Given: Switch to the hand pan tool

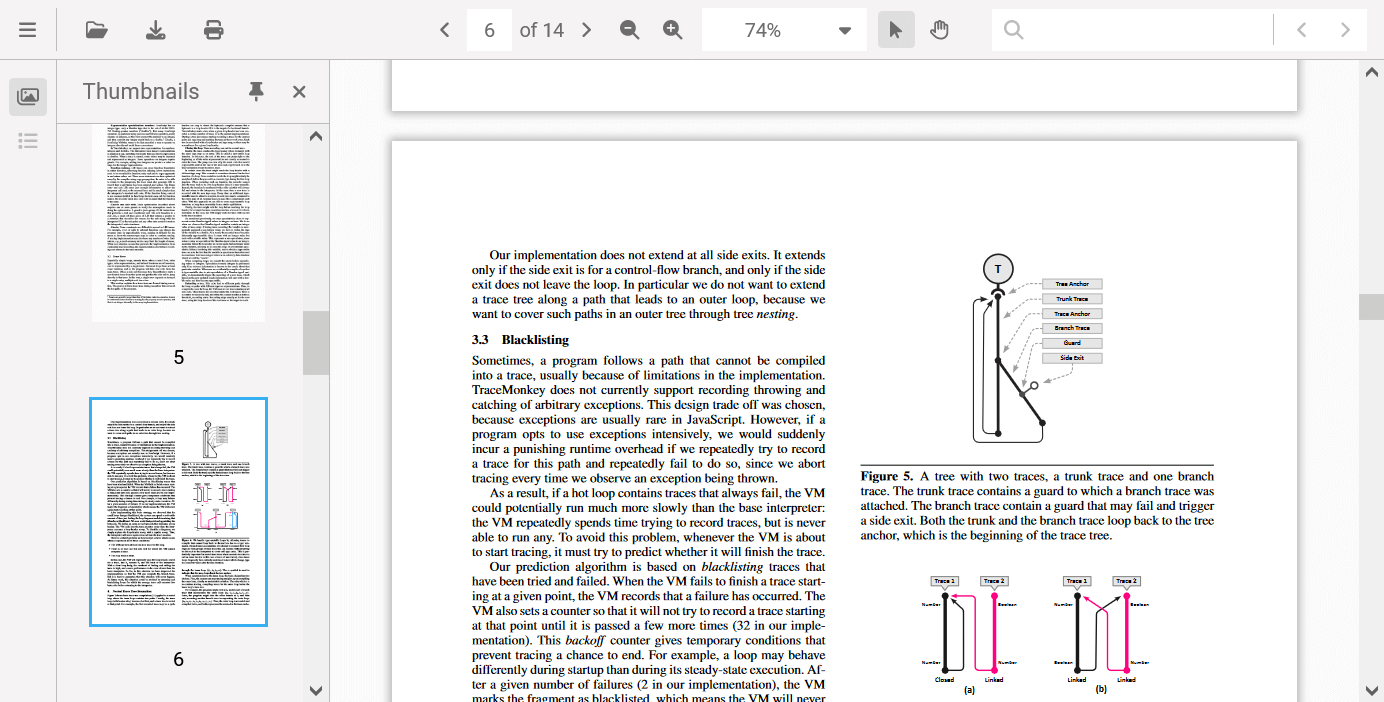Looking at the screenshot, I should click(939, 30).
